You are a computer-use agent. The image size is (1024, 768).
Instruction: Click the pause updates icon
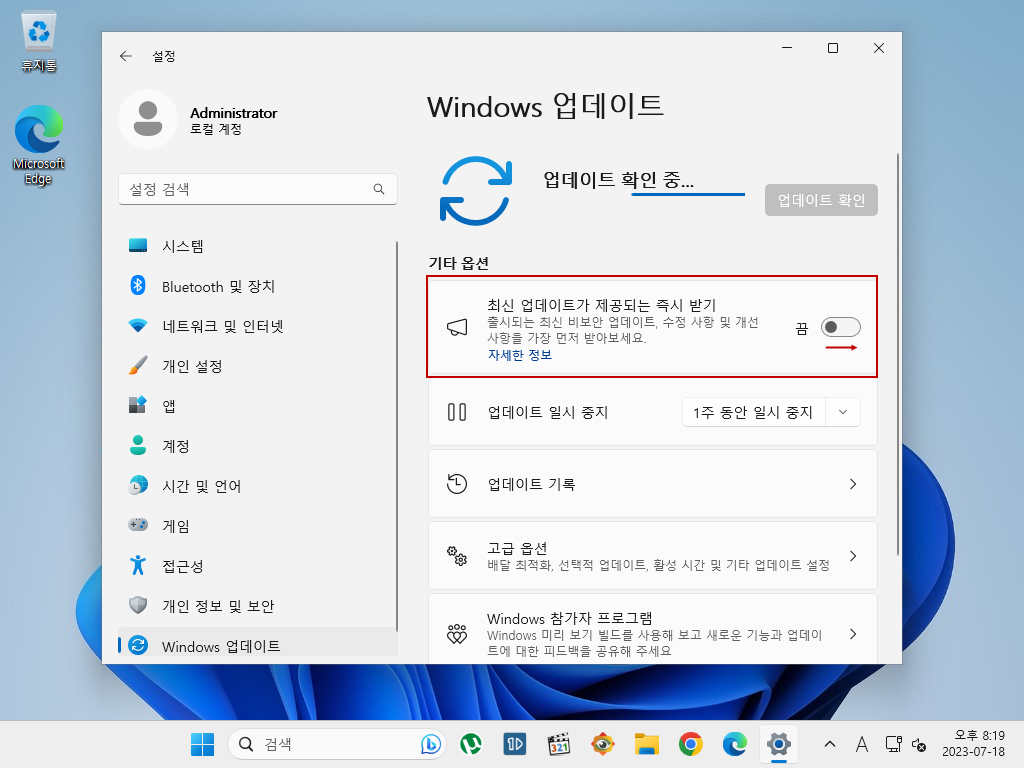(456, 412)
